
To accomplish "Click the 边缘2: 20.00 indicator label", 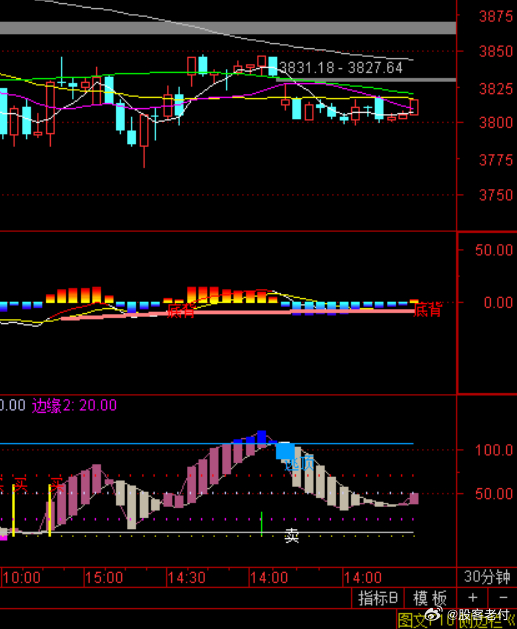I will tap(74, 405).
